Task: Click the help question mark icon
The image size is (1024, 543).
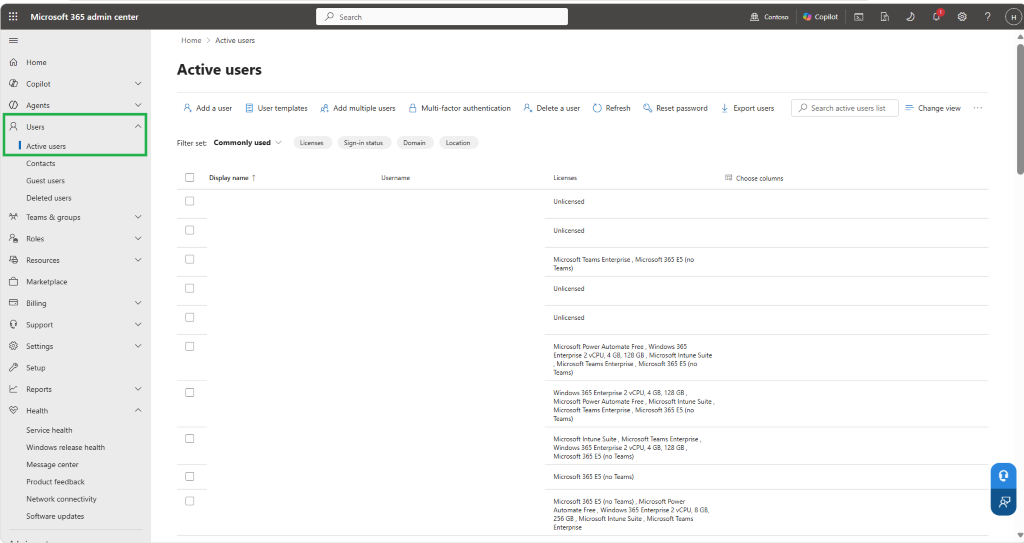Action: click(987, 17)
